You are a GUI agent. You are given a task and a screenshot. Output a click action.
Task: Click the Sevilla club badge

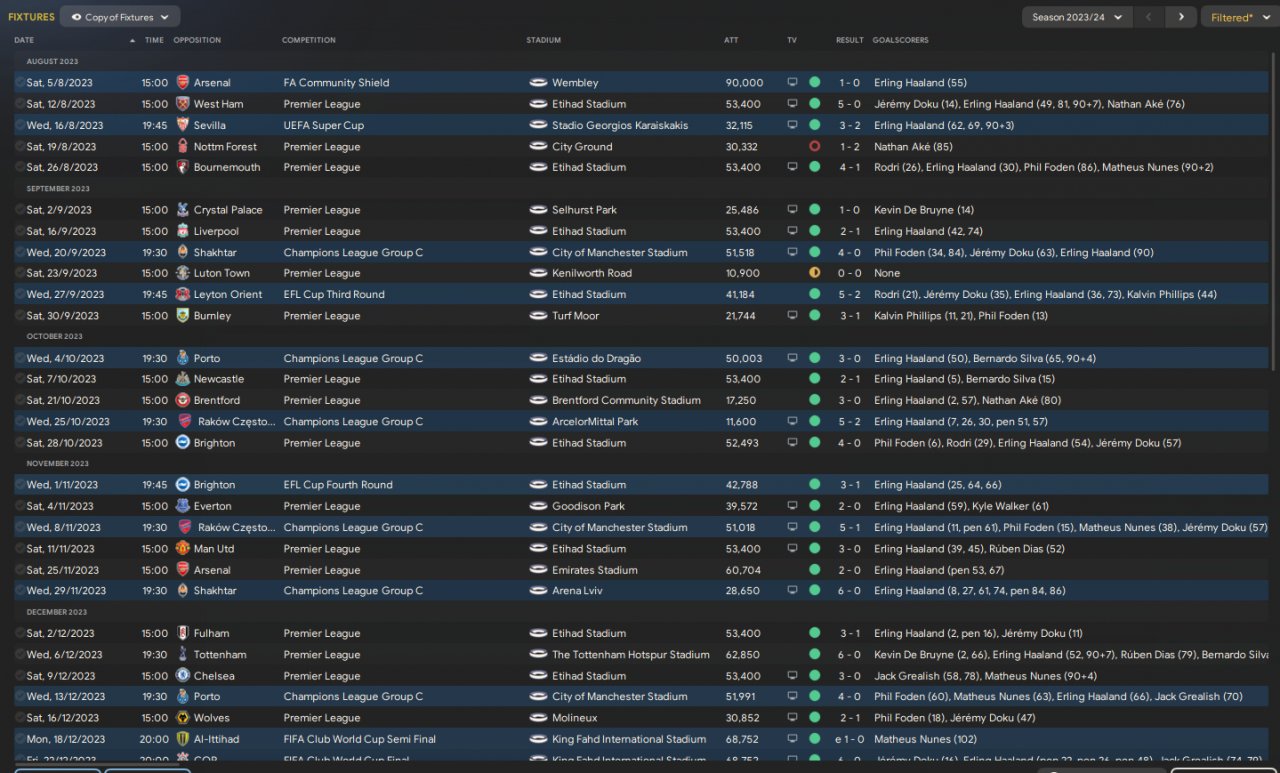pyautogui.click(x=183, y=125)
